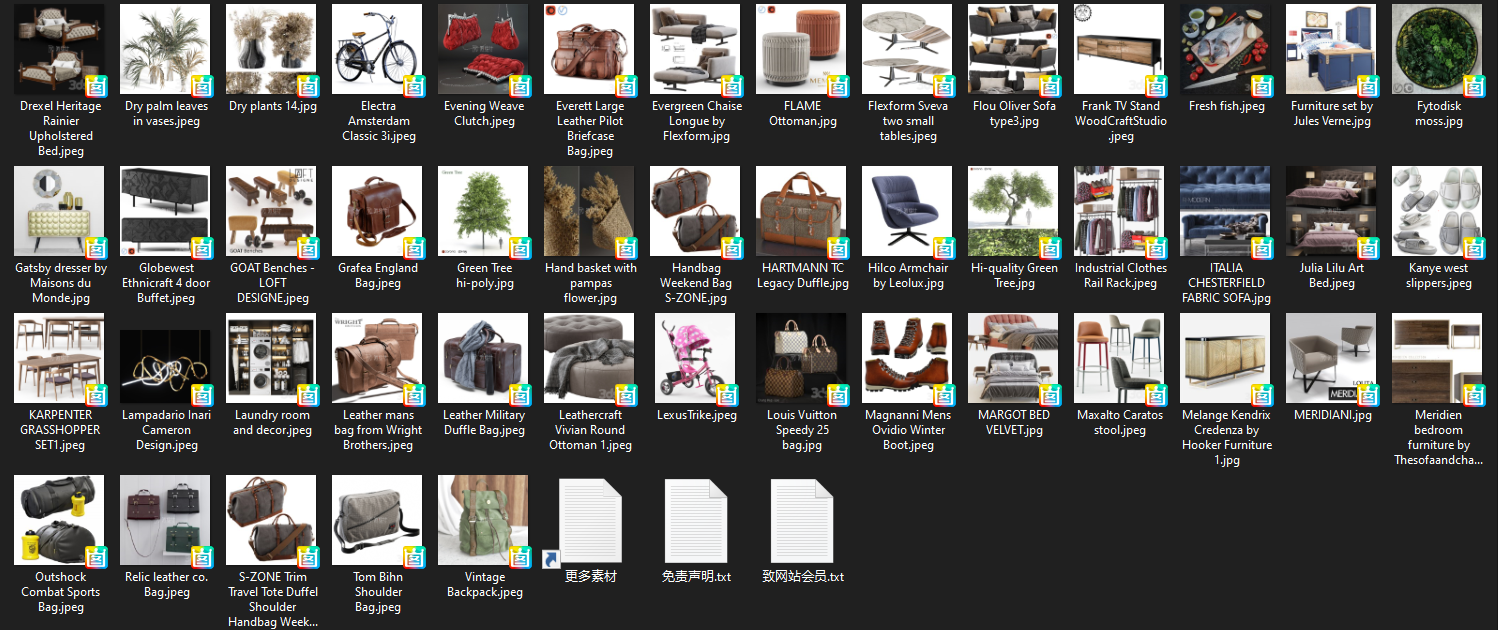Select Green Tree hi-poly.jpg image
The image size is (1498, 630).
click(484, 211)
